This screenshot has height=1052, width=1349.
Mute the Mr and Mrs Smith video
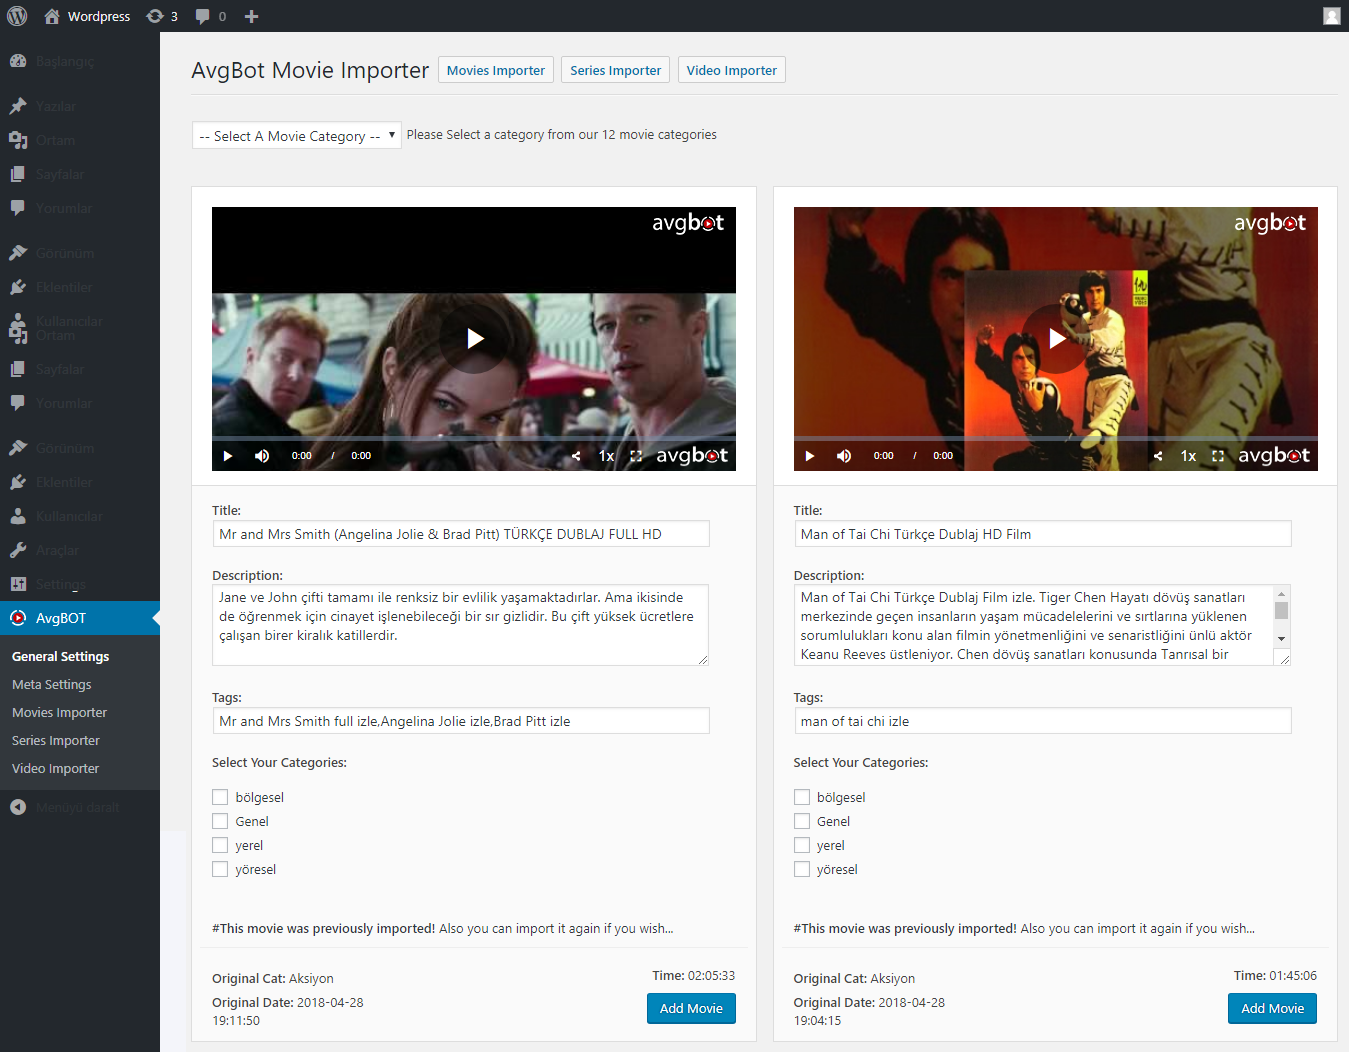262,456
